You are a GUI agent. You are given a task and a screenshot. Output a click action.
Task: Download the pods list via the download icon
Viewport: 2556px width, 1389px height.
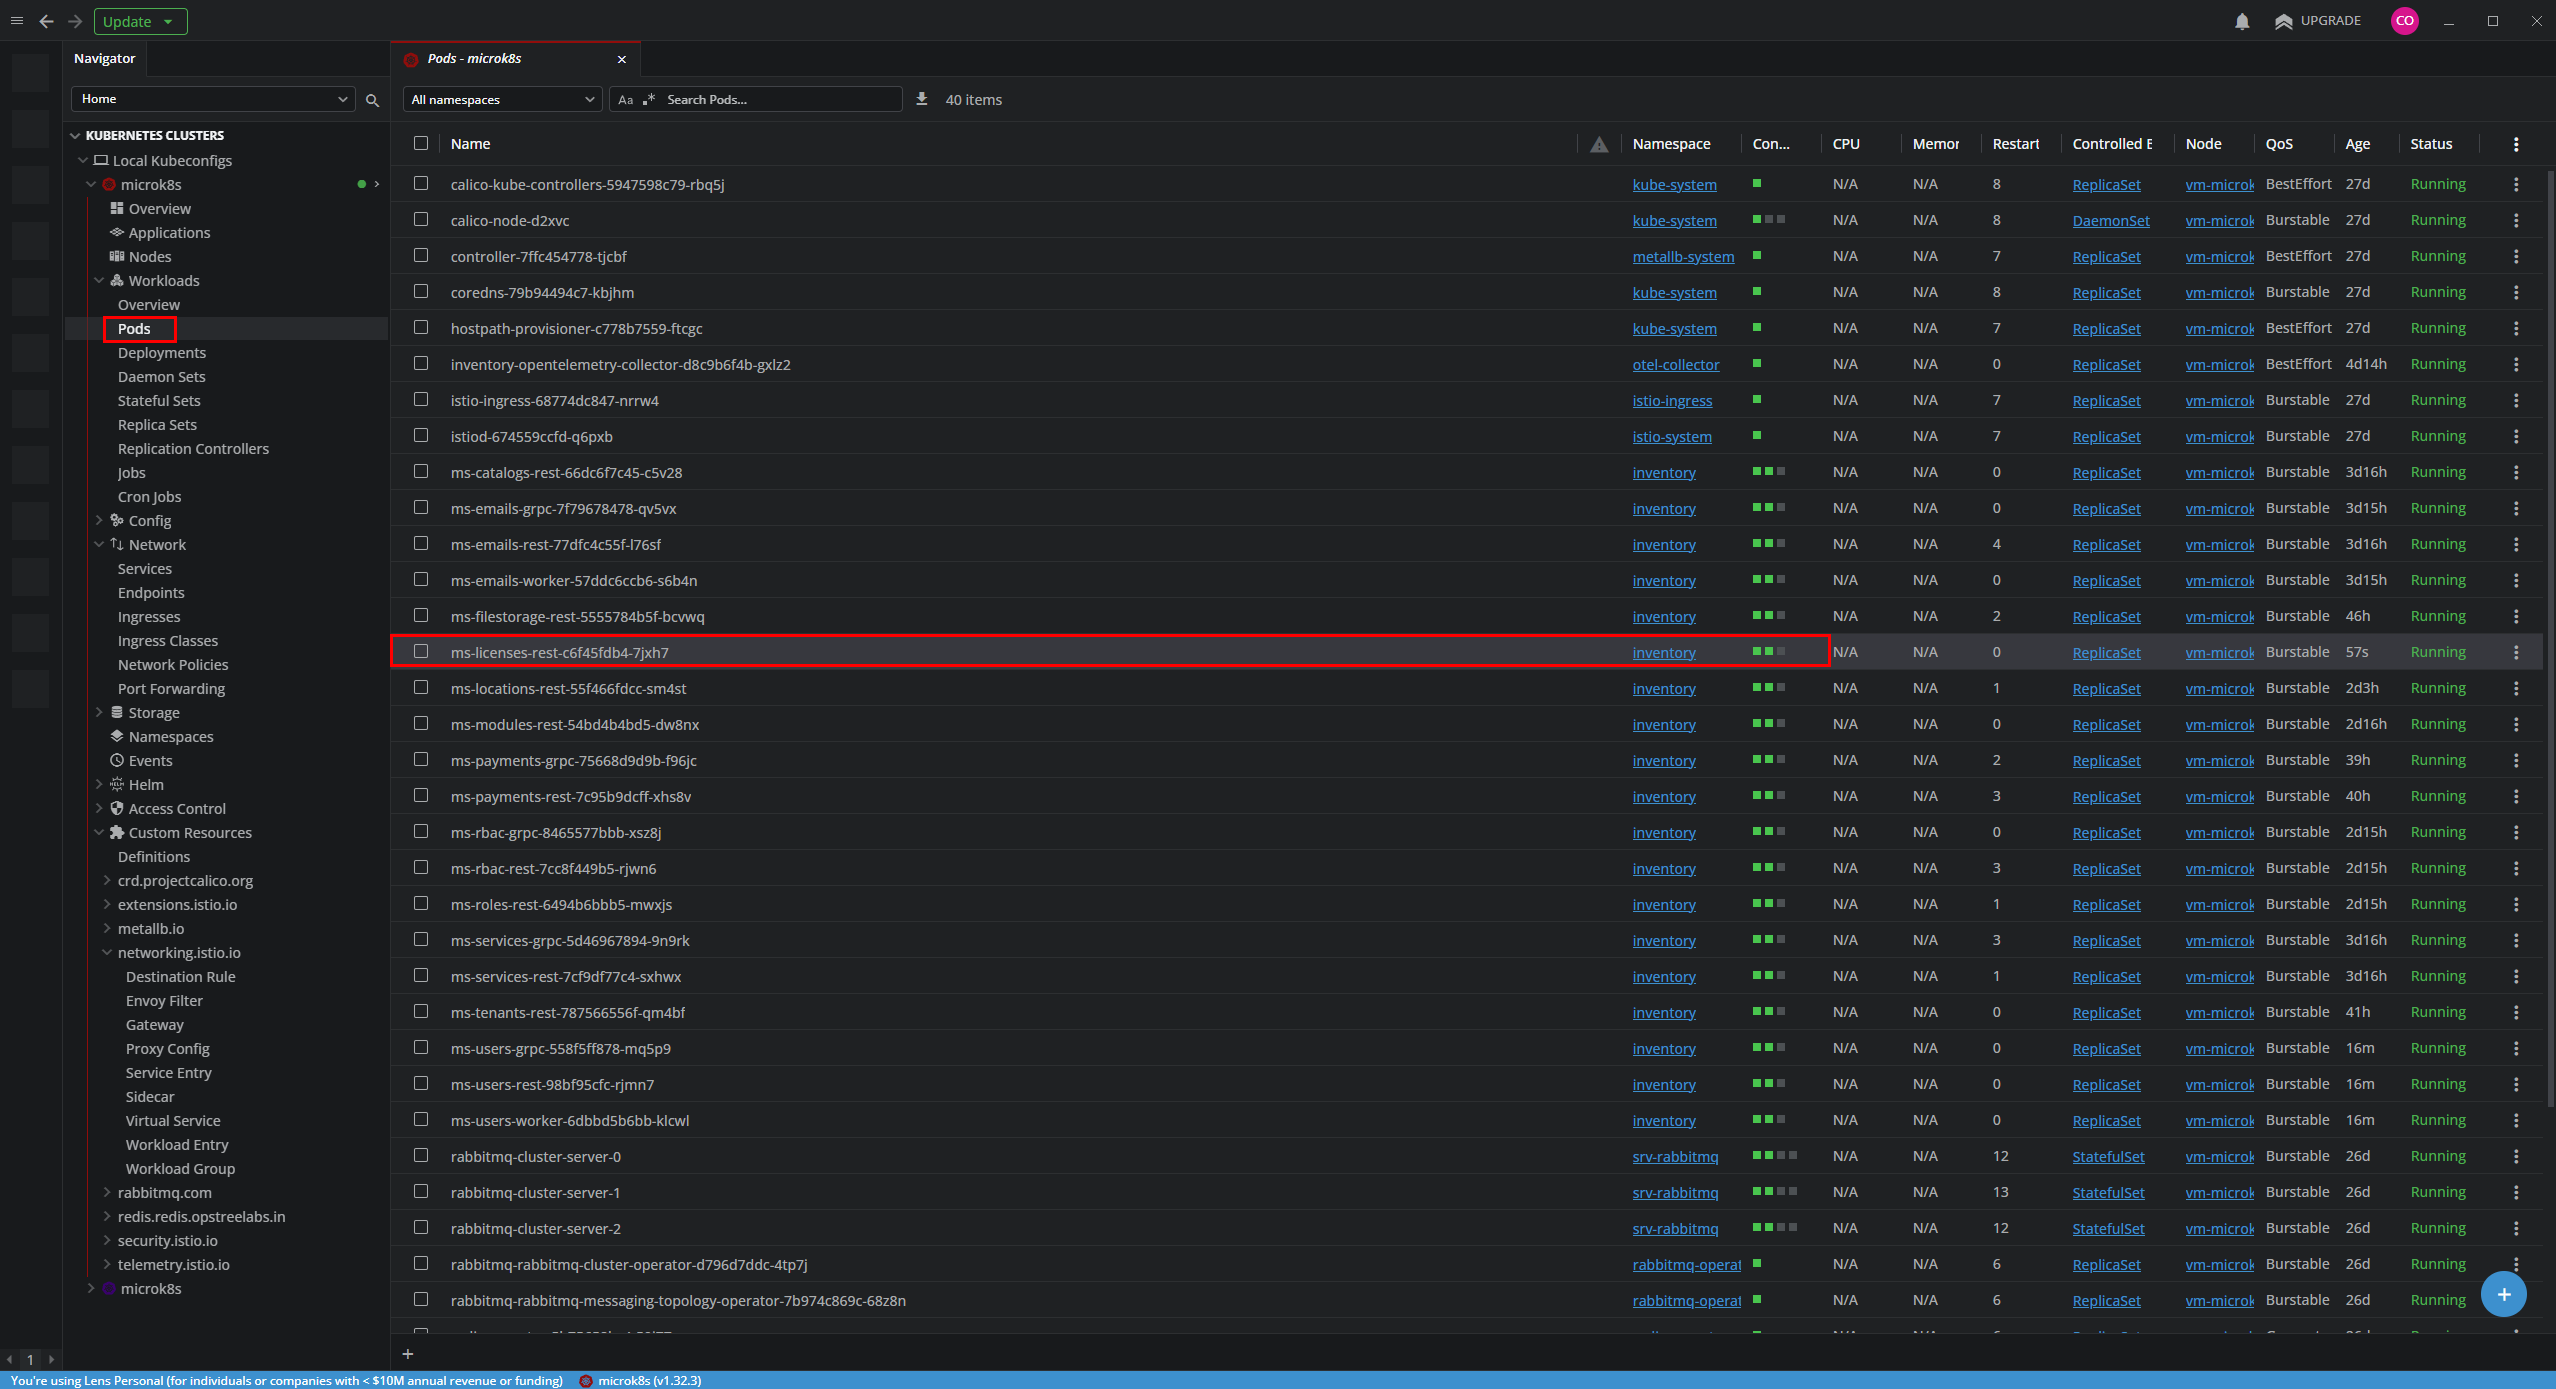[921, 99]
